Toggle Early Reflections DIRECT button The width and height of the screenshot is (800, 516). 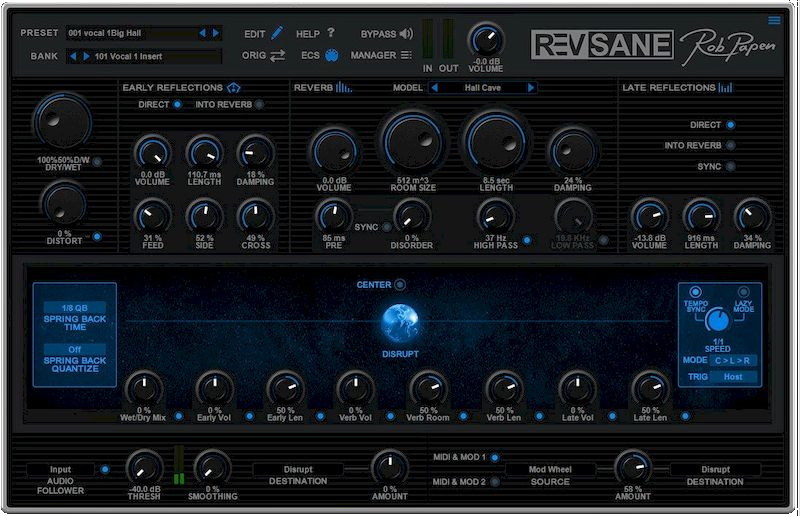[177, 104]
